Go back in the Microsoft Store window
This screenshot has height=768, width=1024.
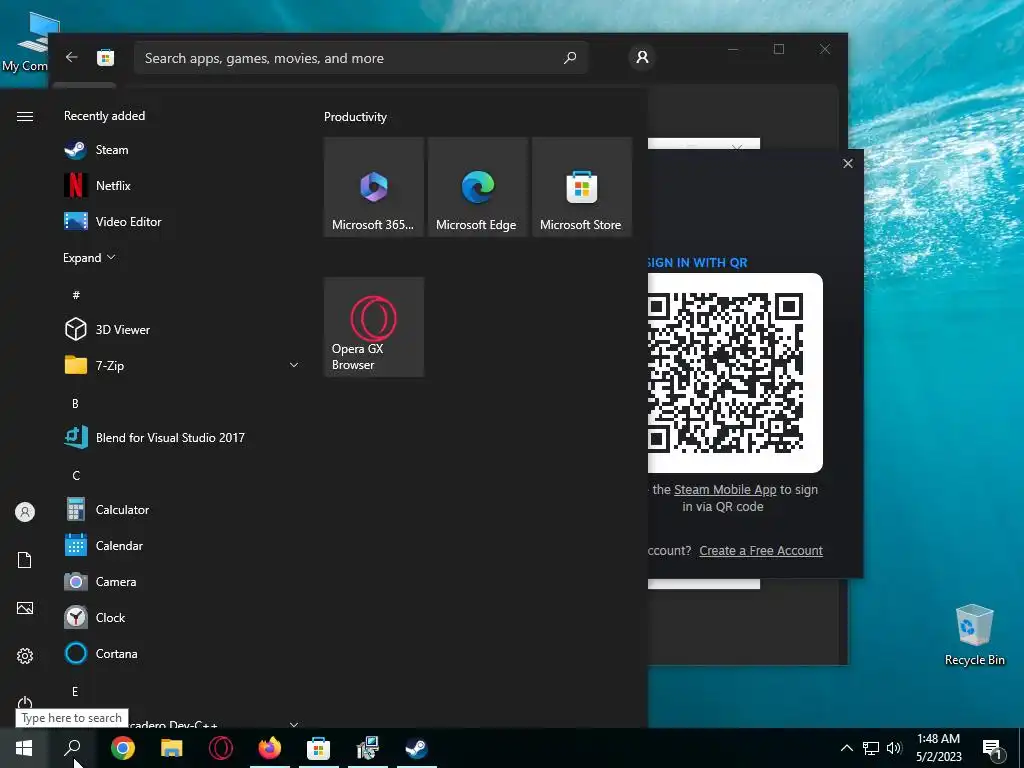[x=72, y=57]
